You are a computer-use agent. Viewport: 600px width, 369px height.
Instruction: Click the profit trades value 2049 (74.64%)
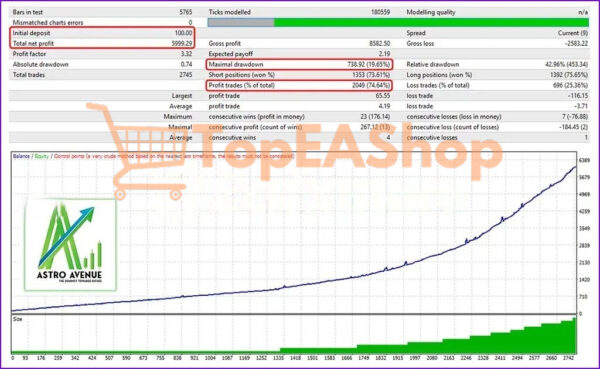371,85
